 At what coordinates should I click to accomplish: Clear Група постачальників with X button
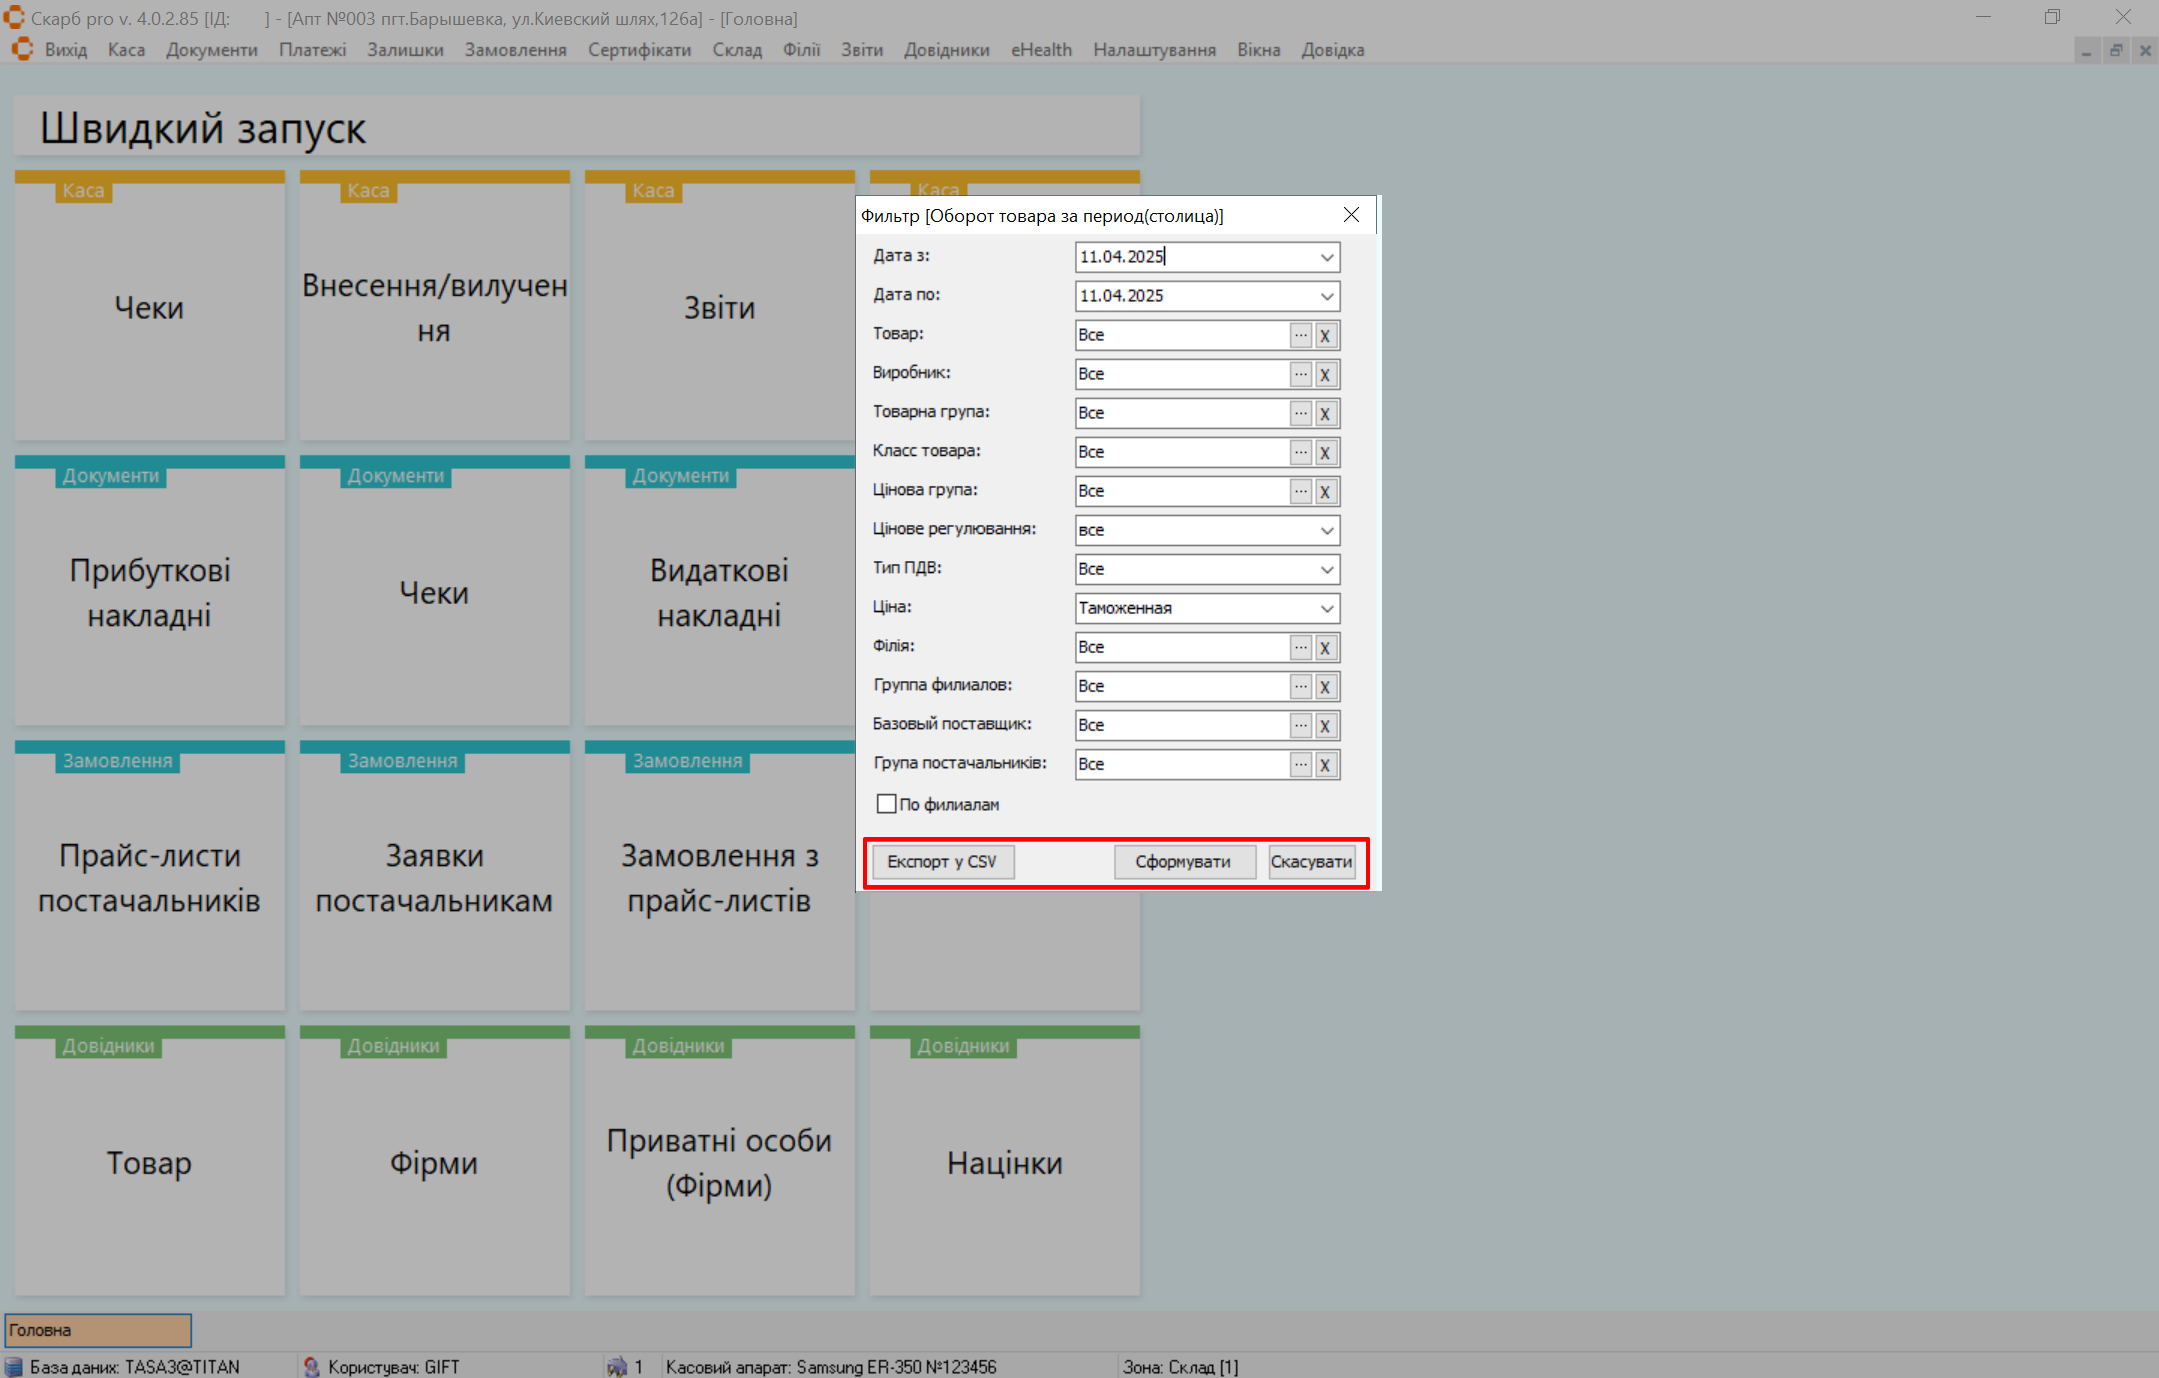[1325, 765]
